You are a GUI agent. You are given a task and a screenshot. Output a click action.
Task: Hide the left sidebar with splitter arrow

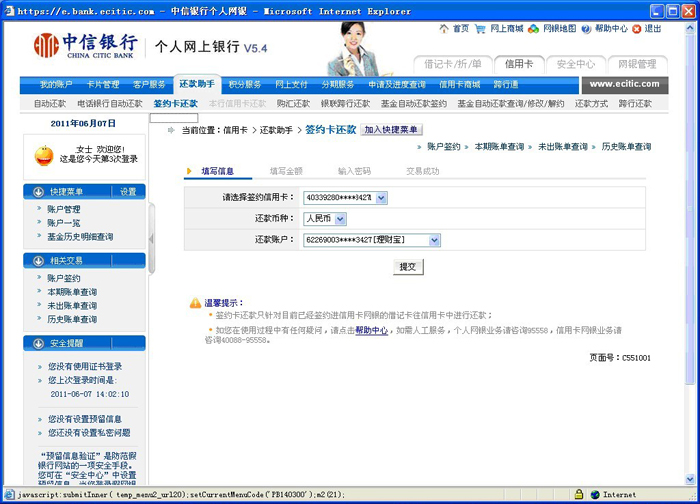tap(152, 239)
